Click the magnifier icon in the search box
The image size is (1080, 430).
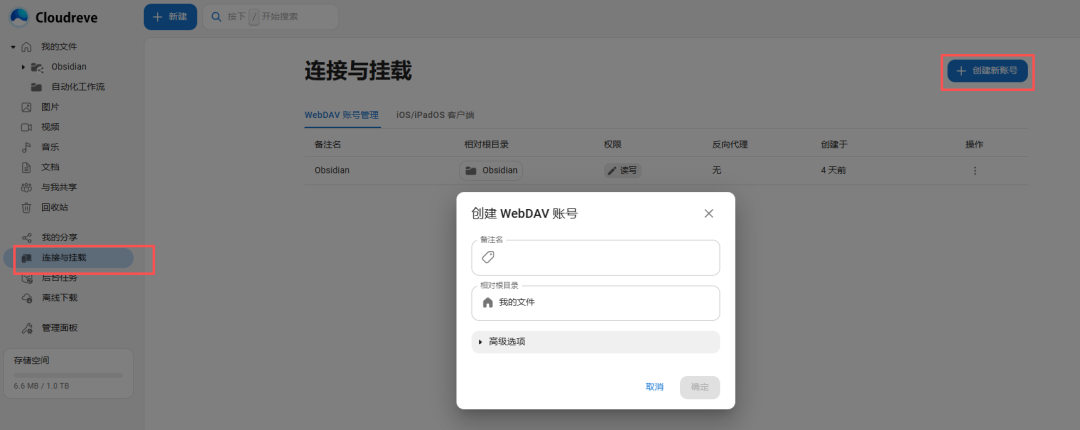pyautogui.click(x=216, y=17)
